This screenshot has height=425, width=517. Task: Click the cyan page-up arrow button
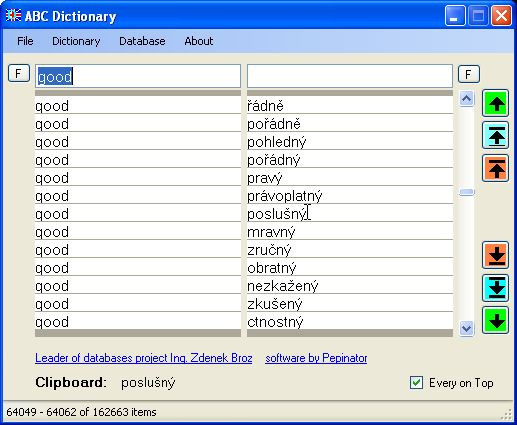coord(495,135)
